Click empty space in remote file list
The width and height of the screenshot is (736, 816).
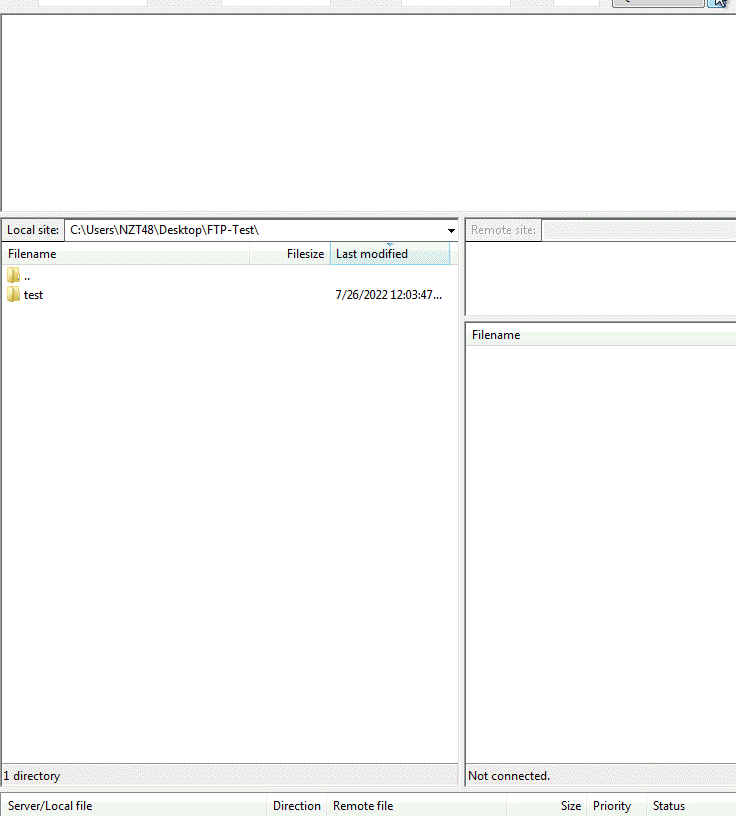coord(600,550)
